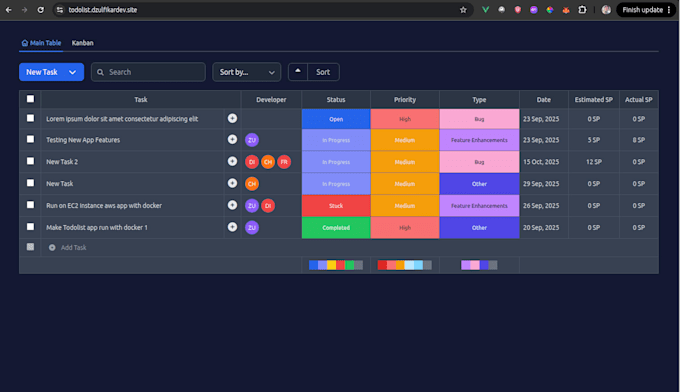Check the Lorem ipsum task checkbox
The image size is (680, 392).
tap(30, 118)
